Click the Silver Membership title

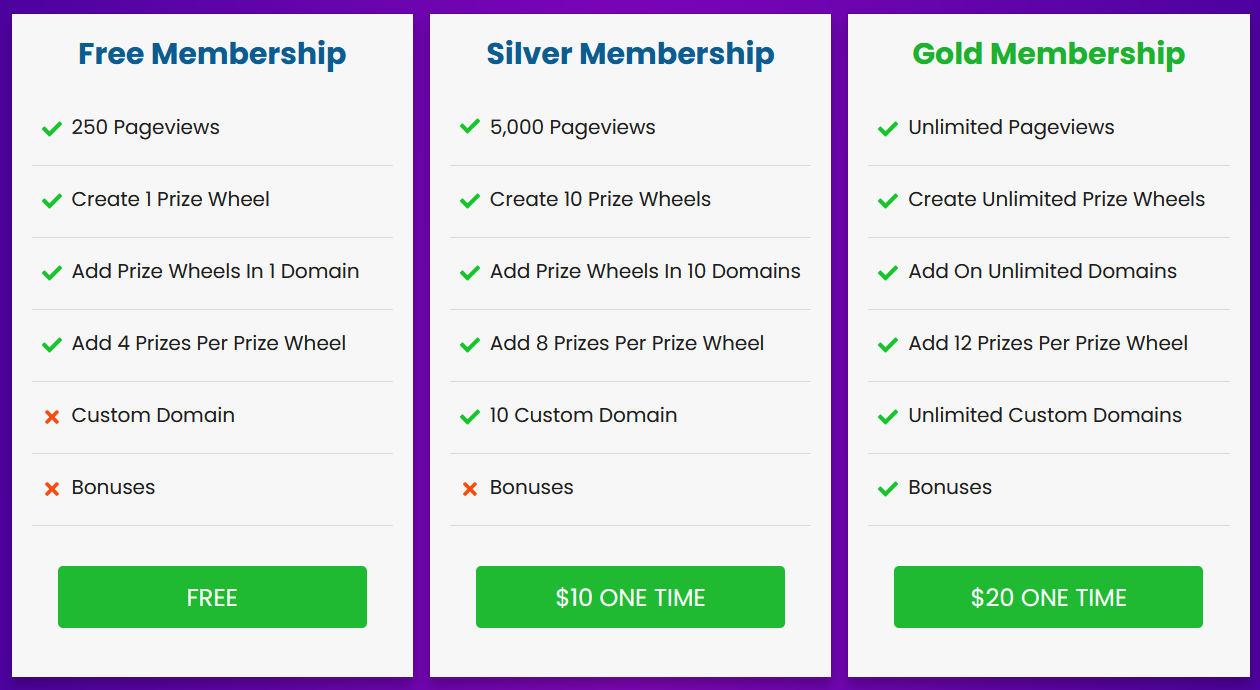(x=630, y=54)
